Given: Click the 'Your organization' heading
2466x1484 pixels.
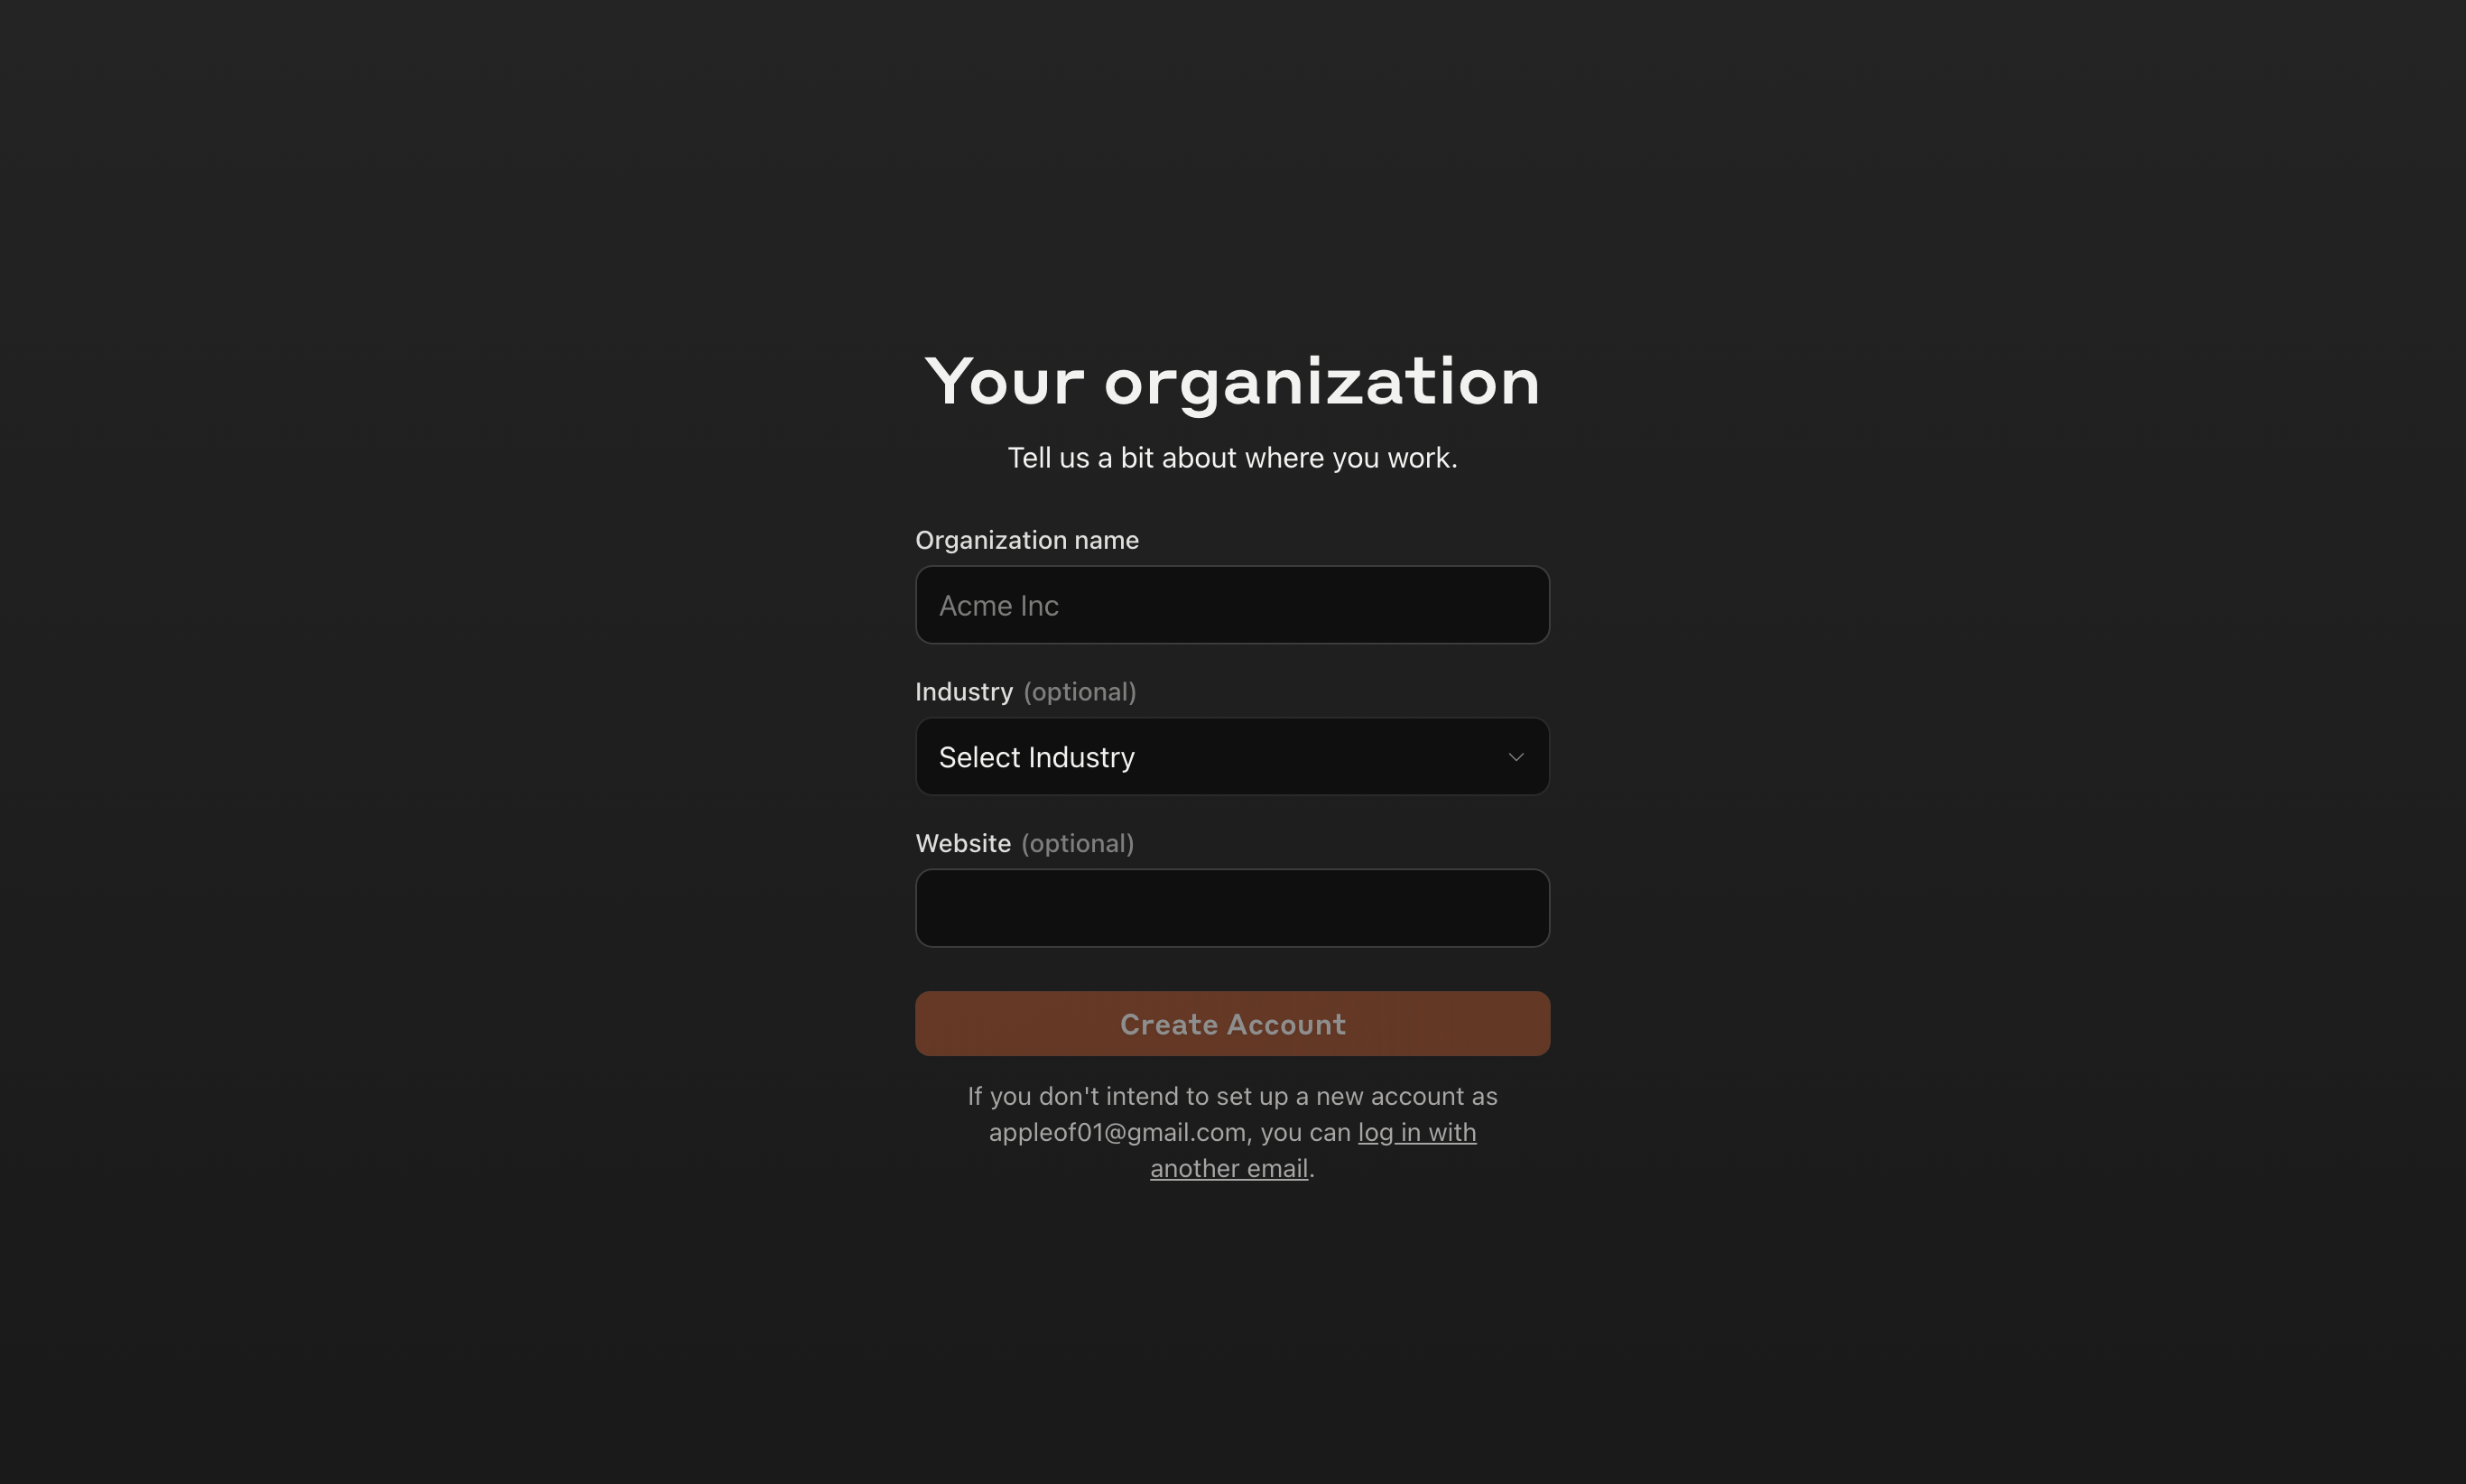Looking at the screenshot, I should [x=1231, y=381].
